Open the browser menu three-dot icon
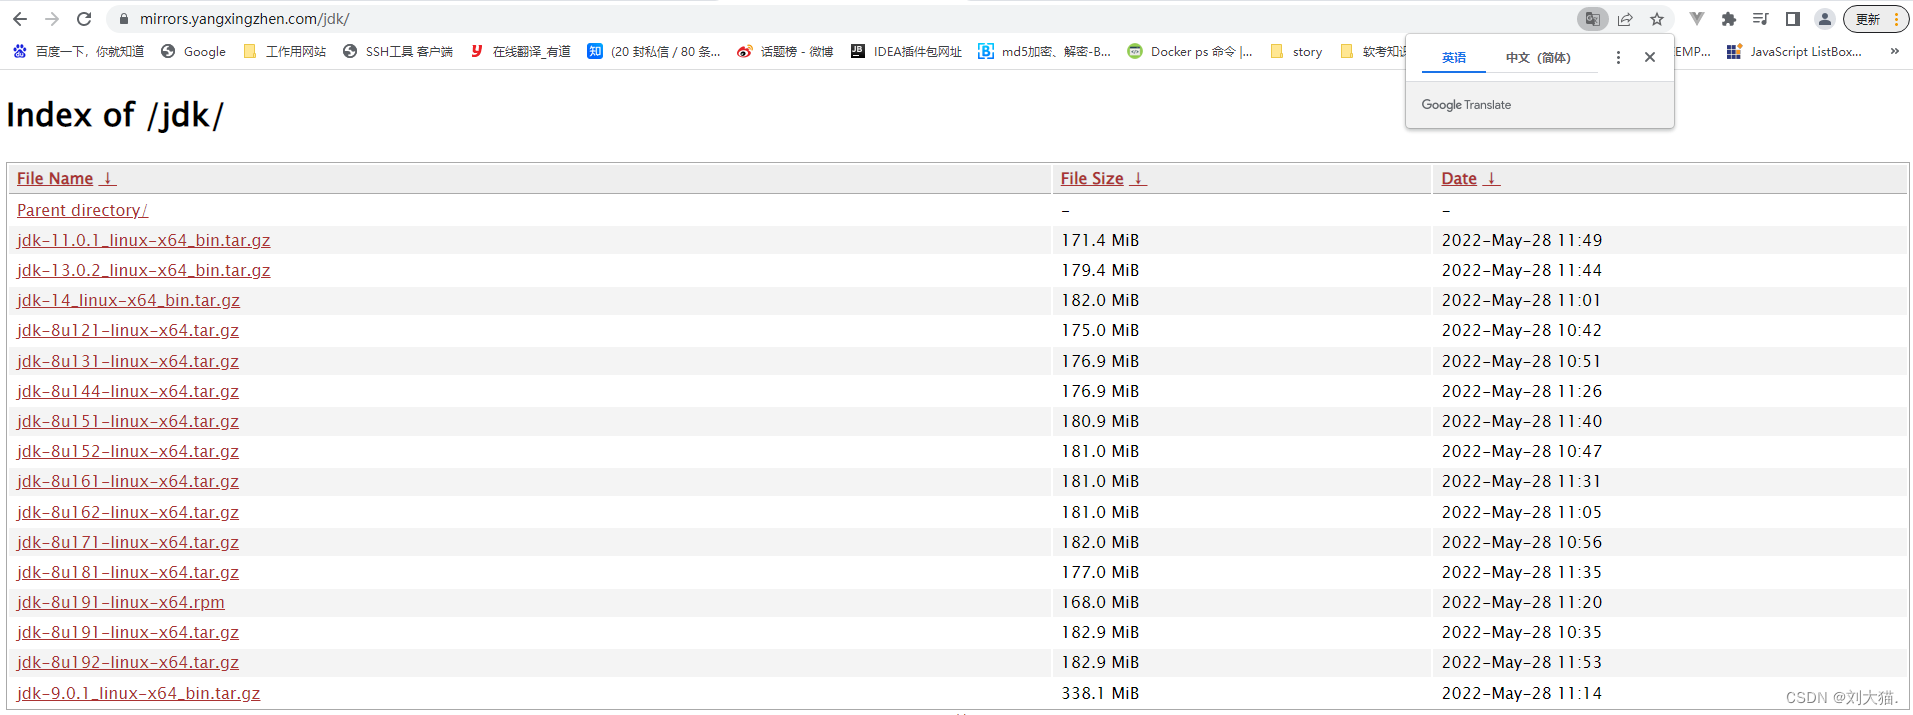Screen dimensions: 1913x715 1896,19
